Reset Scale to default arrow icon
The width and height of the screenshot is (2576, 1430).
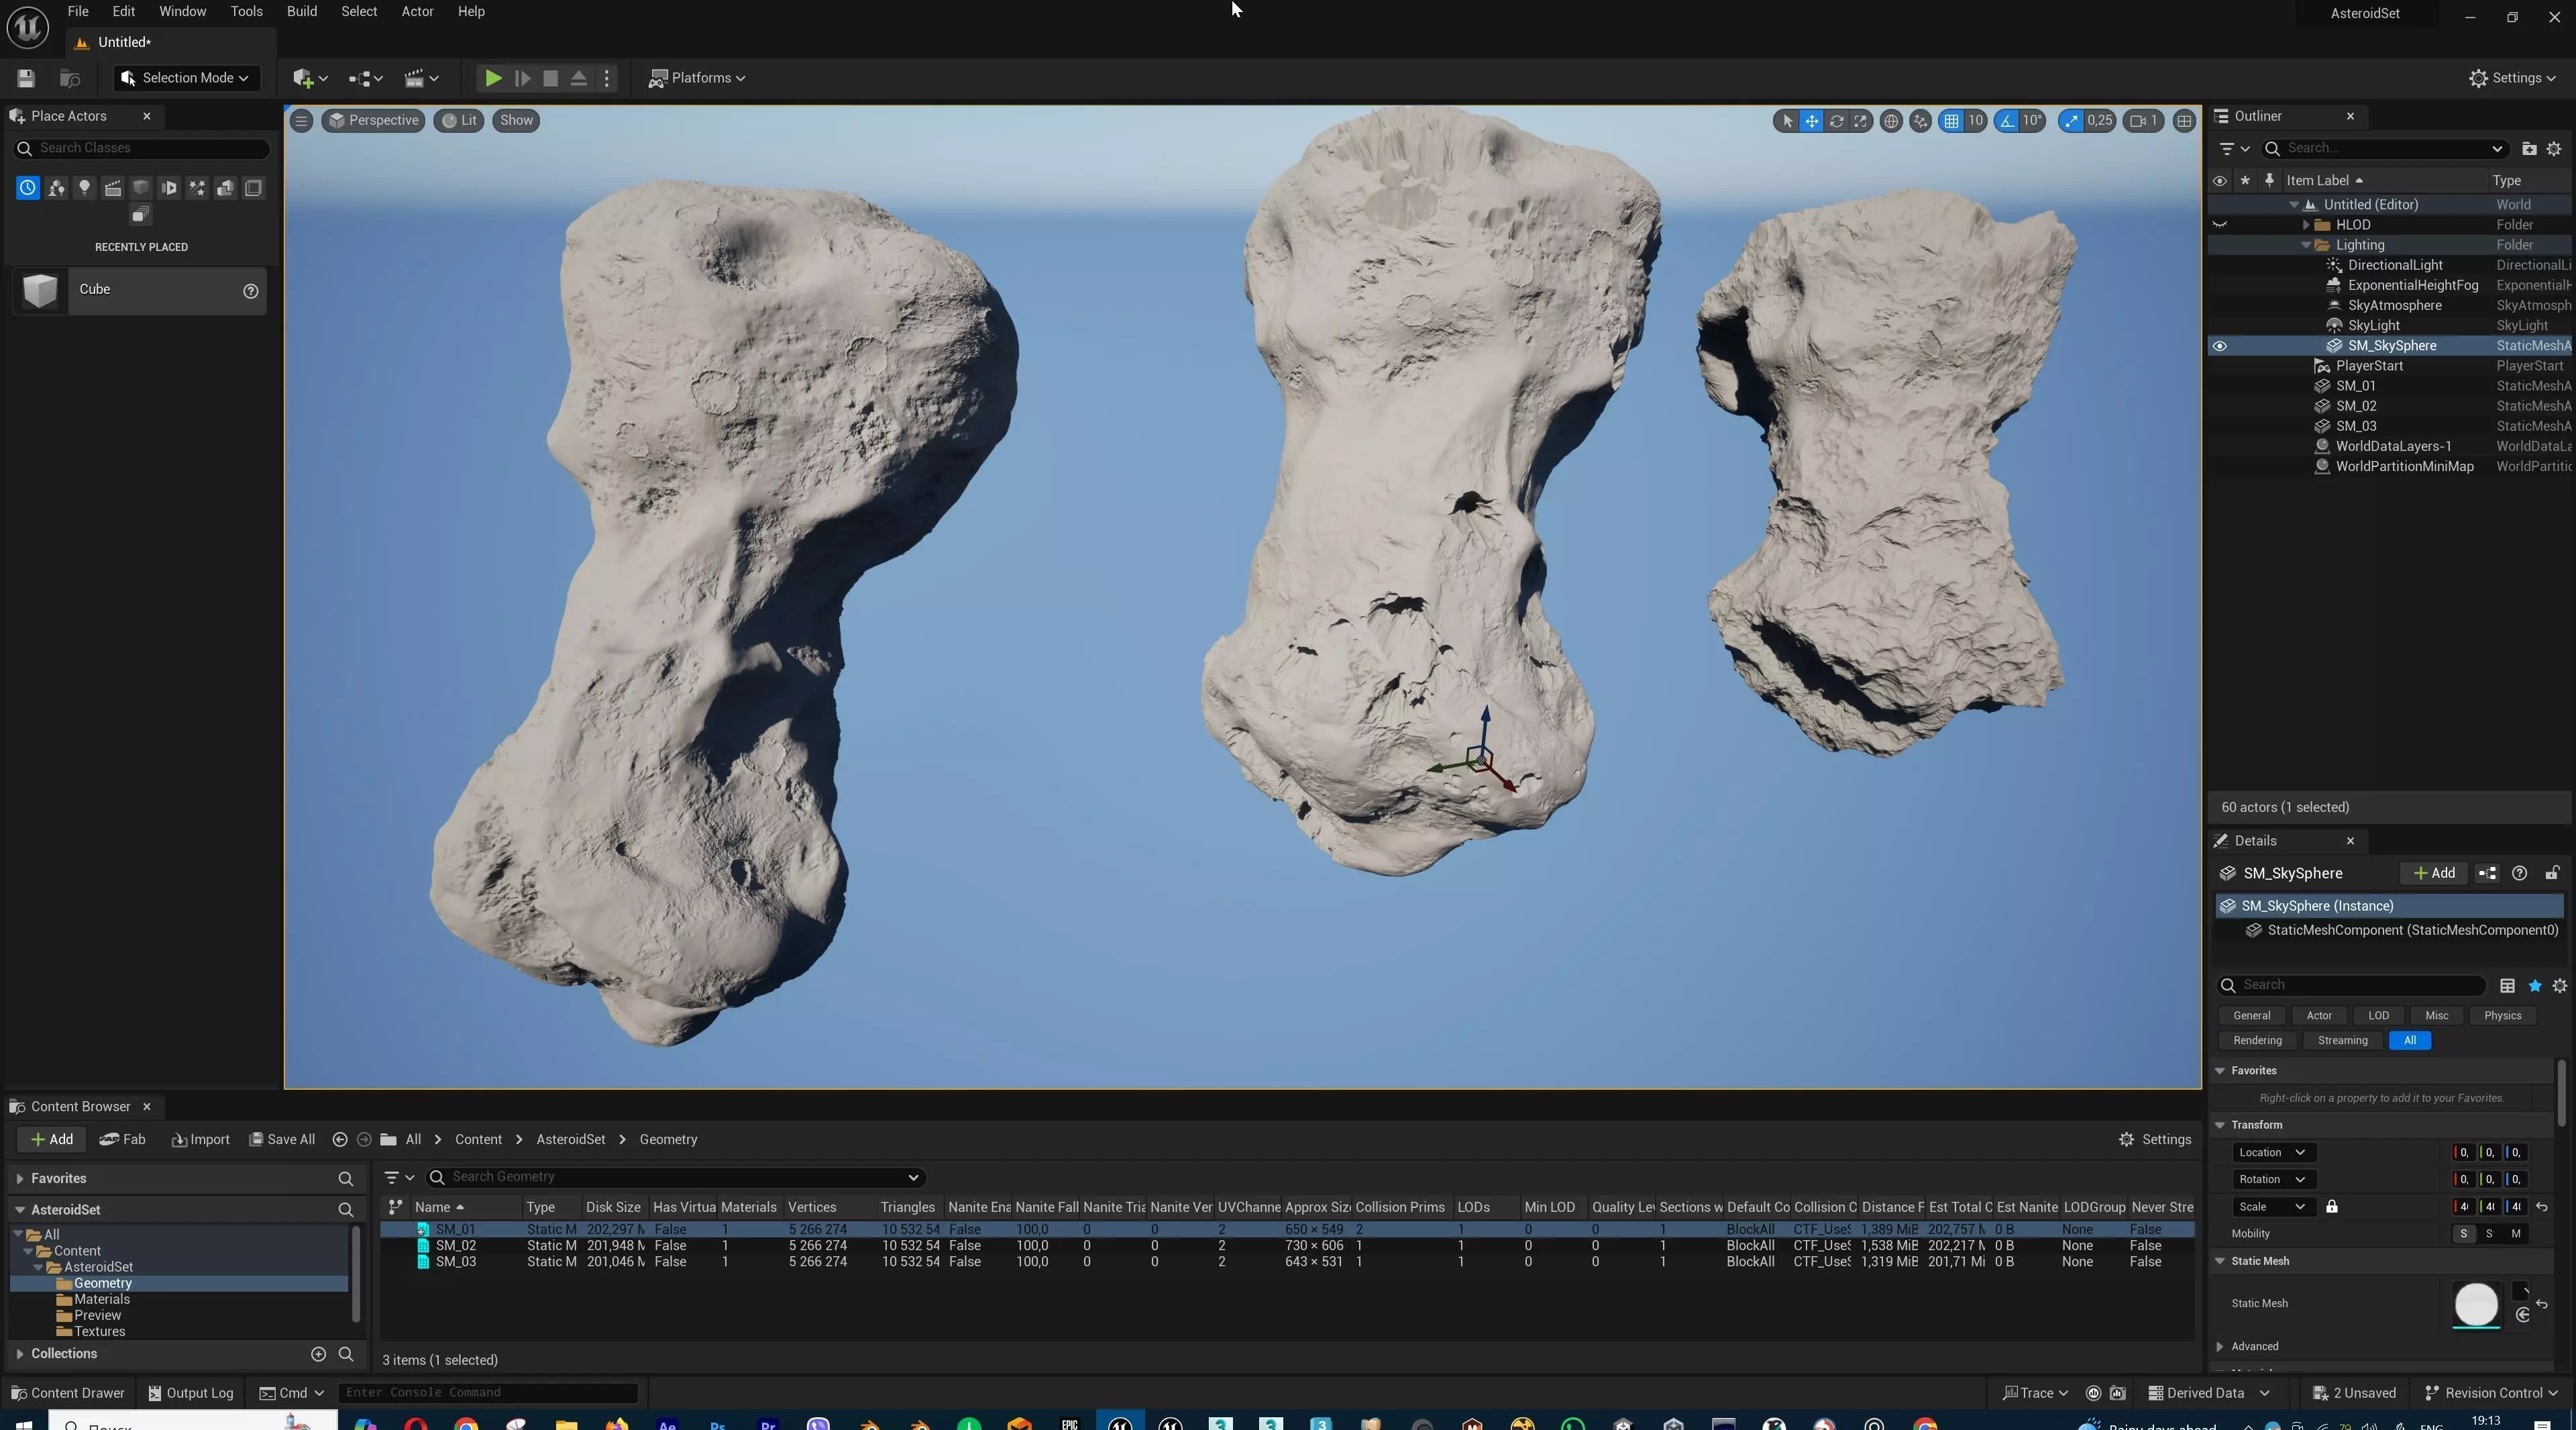click(x=2542, y=1207)
